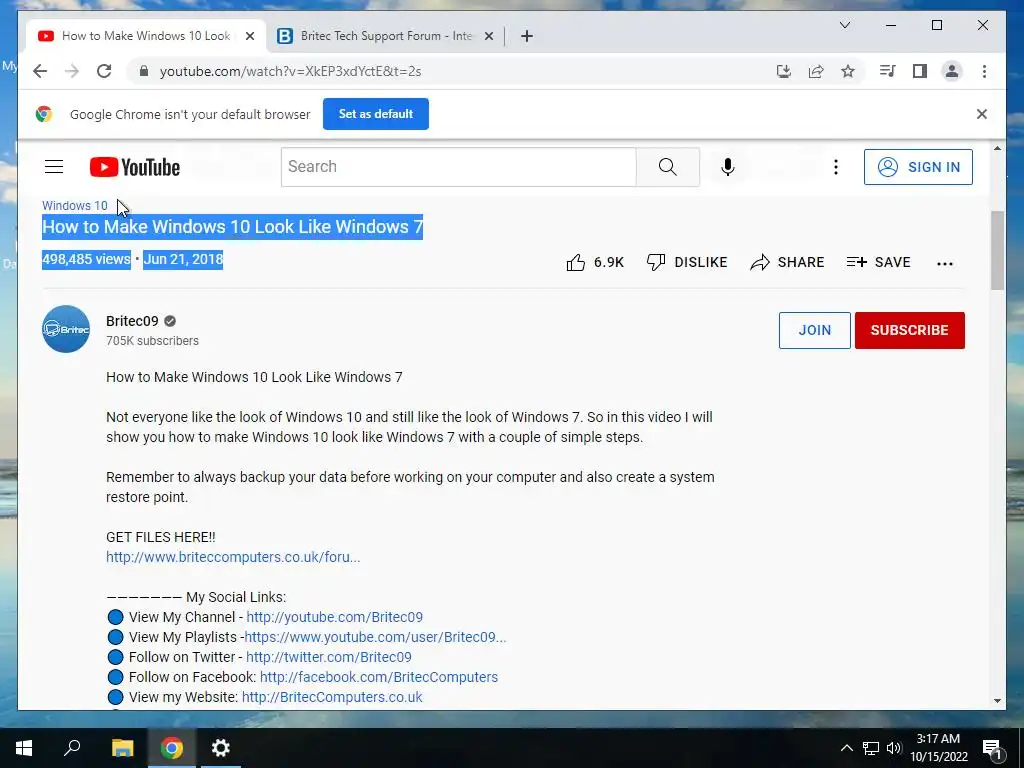Click the Set as default button
The width and height of the screenshot is (1024, 768).
376,114
